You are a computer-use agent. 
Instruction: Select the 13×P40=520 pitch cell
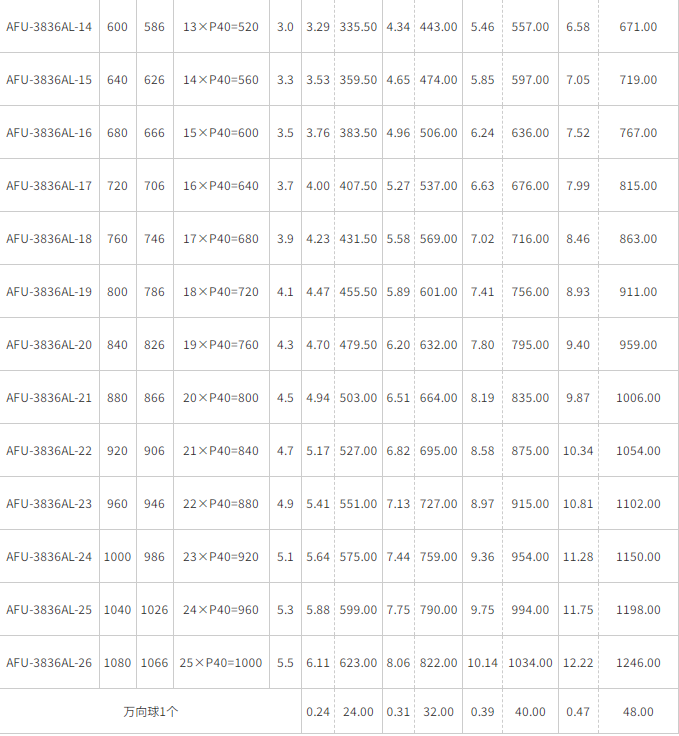click(x=221, y=27)
